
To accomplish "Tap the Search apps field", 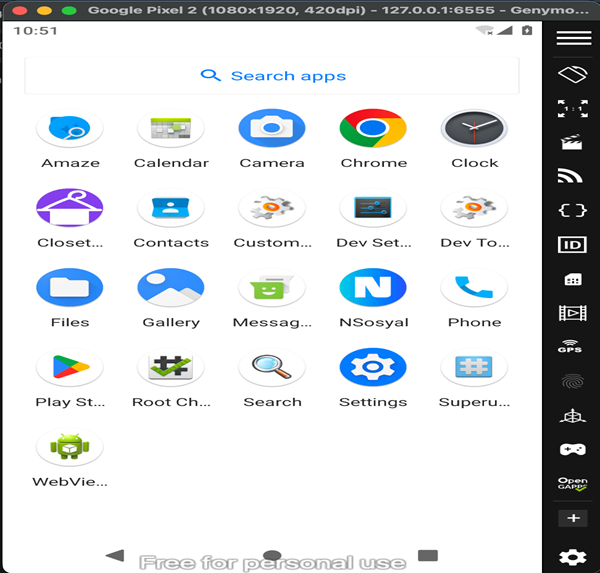I will tap(272, 75).
